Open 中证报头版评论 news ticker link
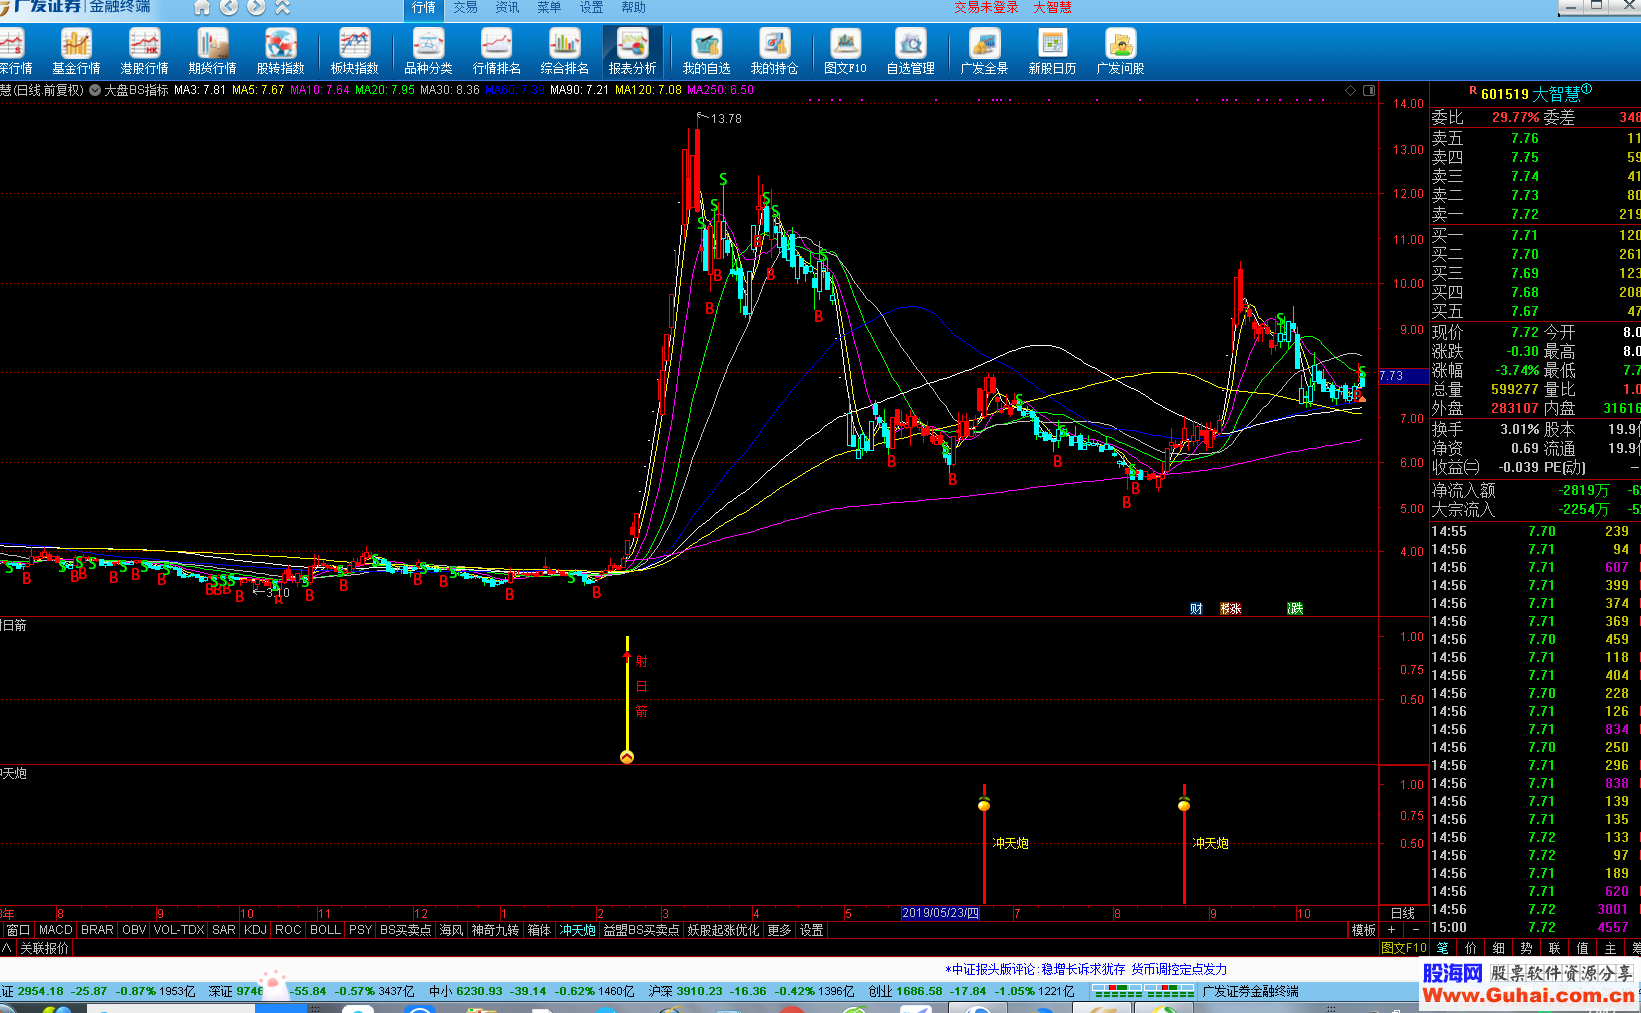 pyautogui.click(x=1088, y=969)
